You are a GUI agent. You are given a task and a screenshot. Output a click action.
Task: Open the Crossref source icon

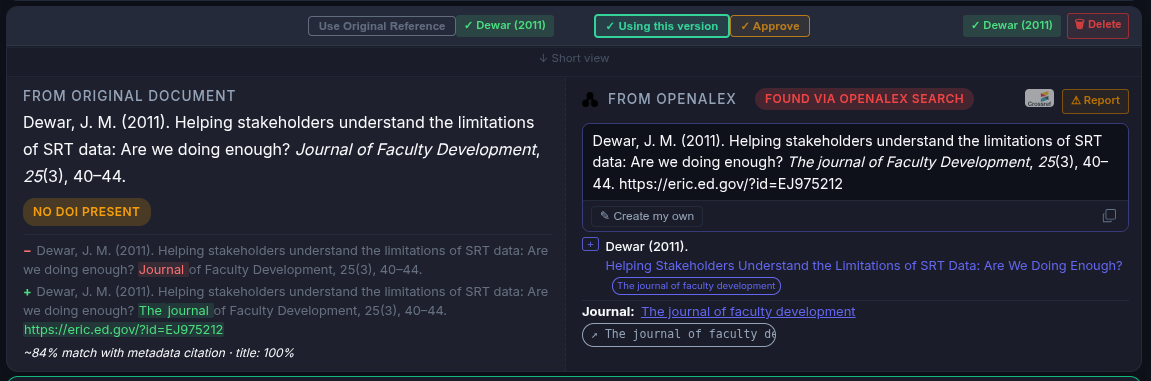coord(1039,98)
